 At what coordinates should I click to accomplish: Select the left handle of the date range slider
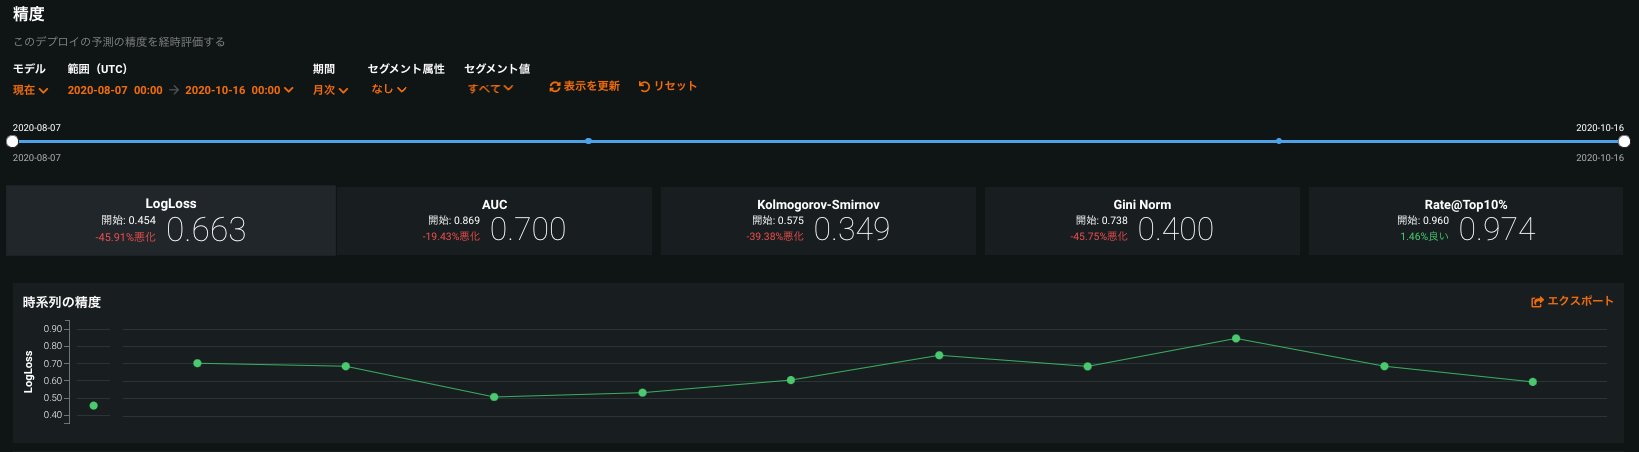click(x=12, y=141)
